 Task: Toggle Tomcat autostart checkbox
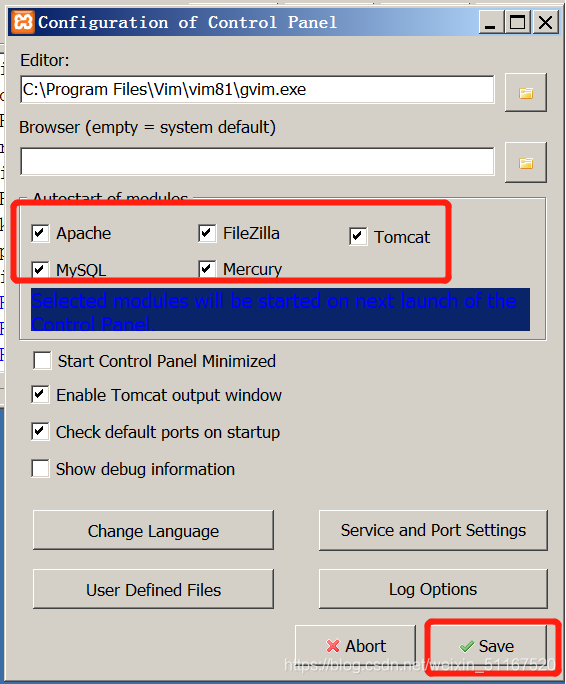(x=358, y=236)
